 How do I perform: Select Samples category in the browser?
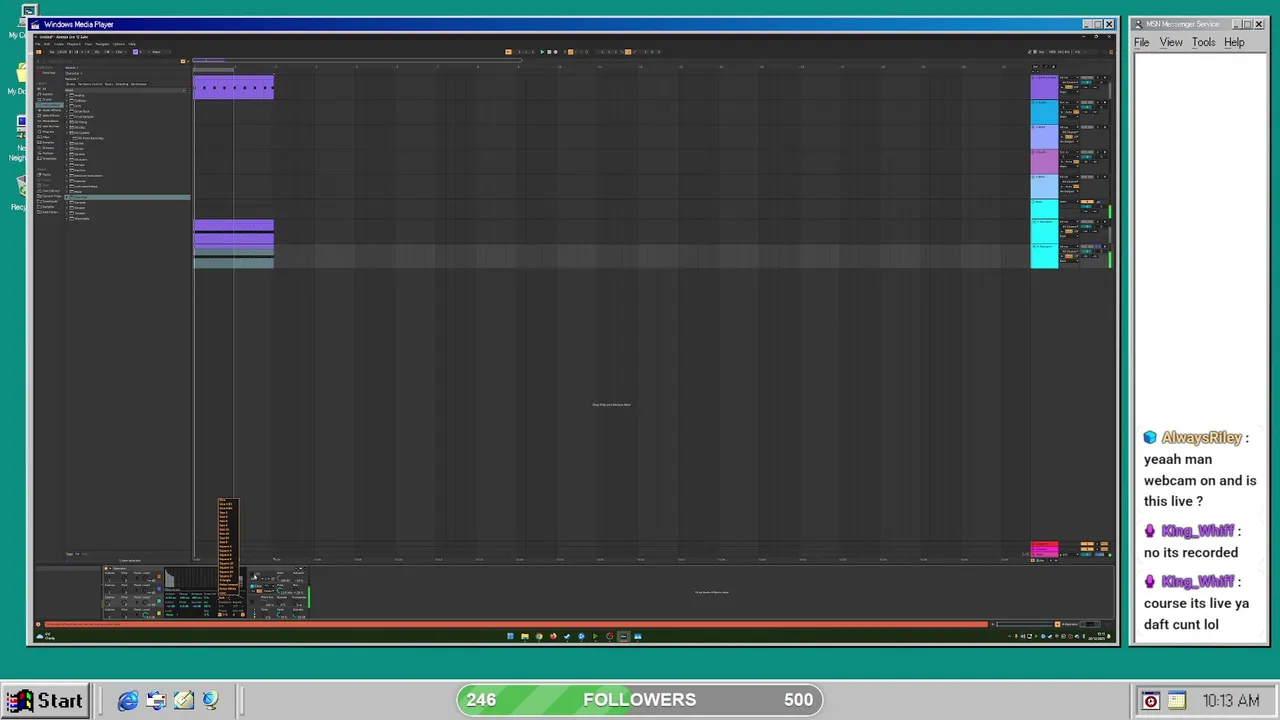point(47,142)
